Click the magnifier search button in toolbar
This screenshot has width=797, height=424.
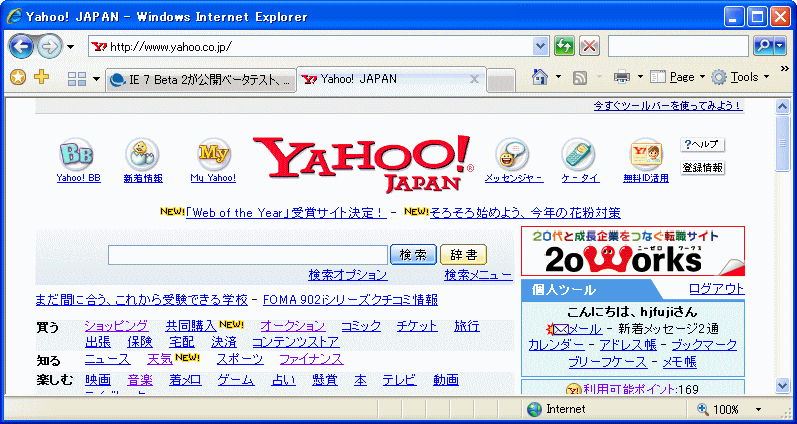pos(763,47)
